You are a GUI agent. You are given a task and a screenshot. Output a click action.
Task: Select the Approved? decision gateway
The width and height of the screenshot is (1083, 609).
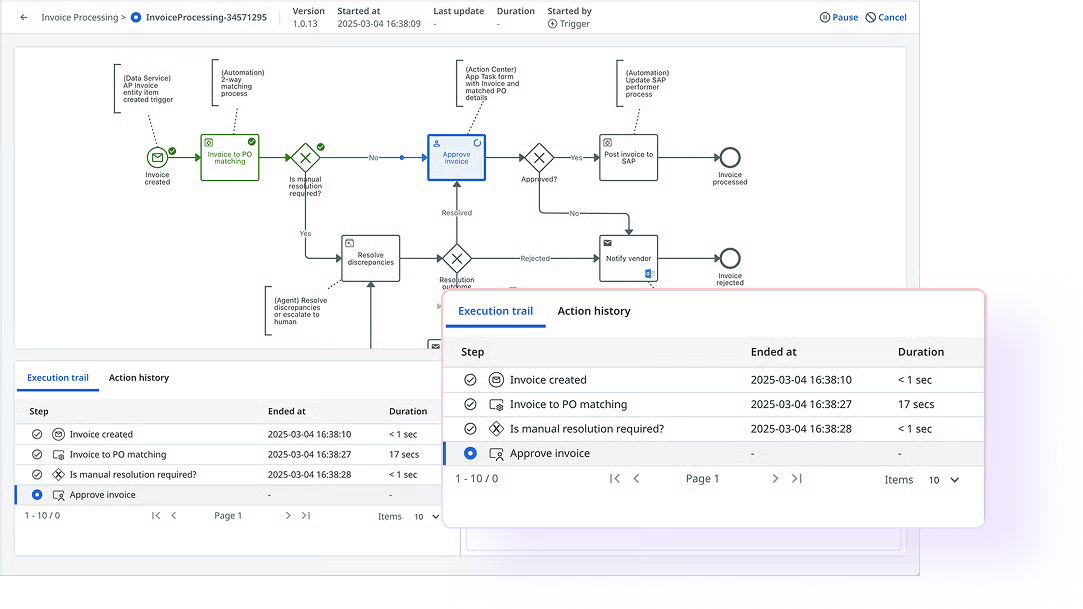pos(539,157)
